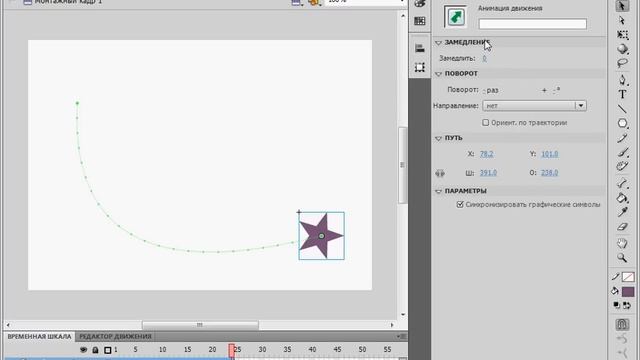Click the horizontal stage scrollbar thumb

coord(200,325)
